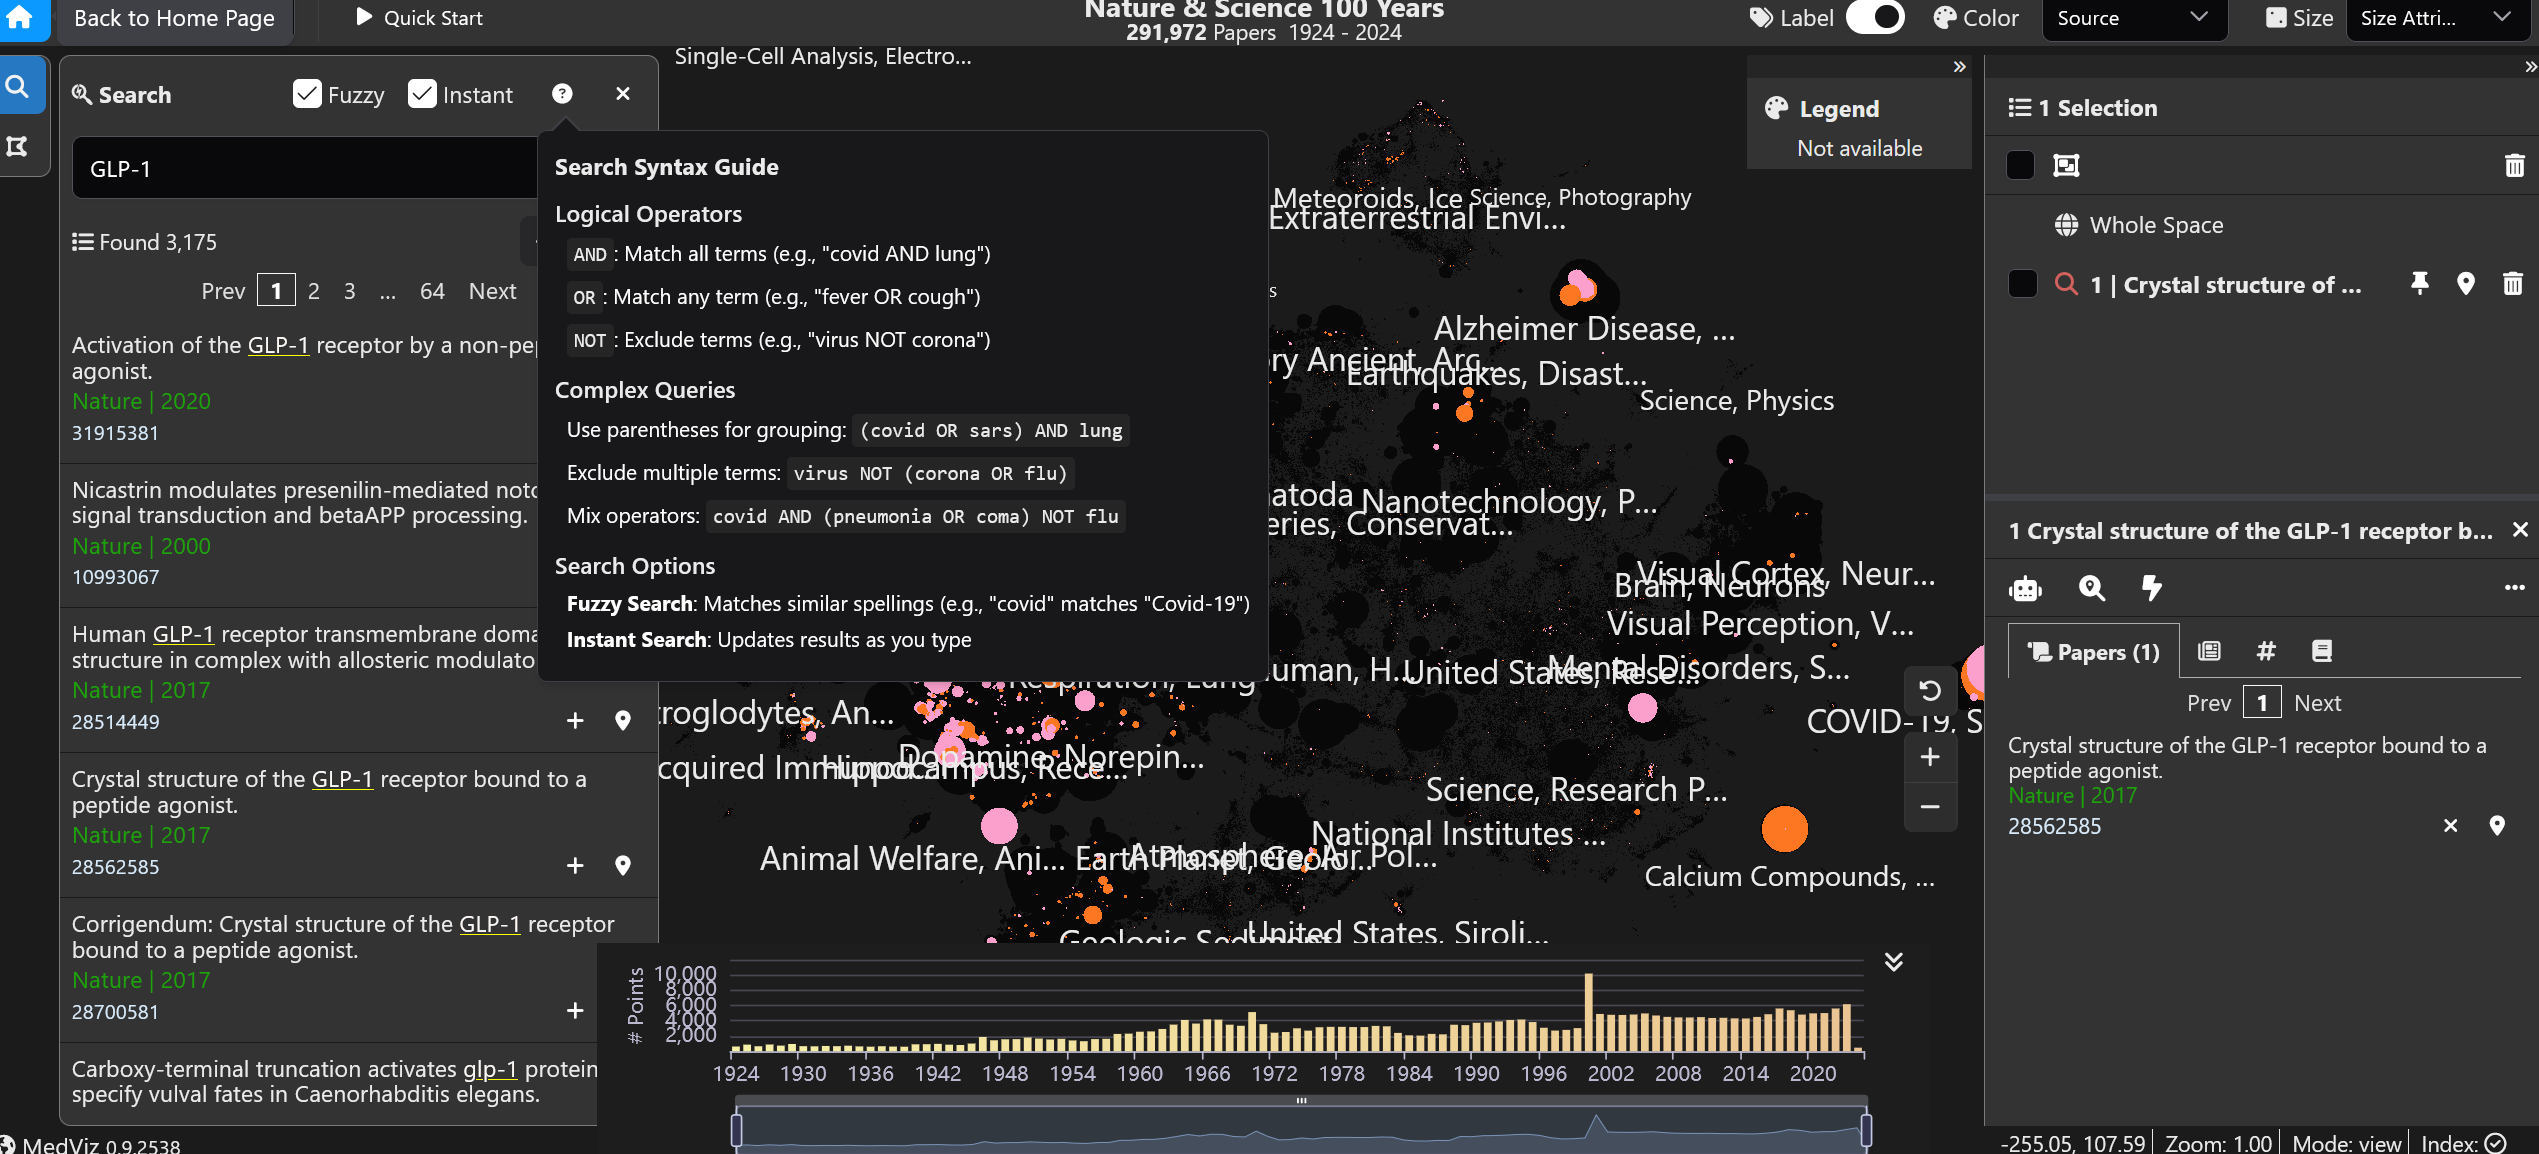Image resolution: width=2539 pixels, height=1154 pixels.
Task: Click the search help question mark icon
Action: [562, 94]
